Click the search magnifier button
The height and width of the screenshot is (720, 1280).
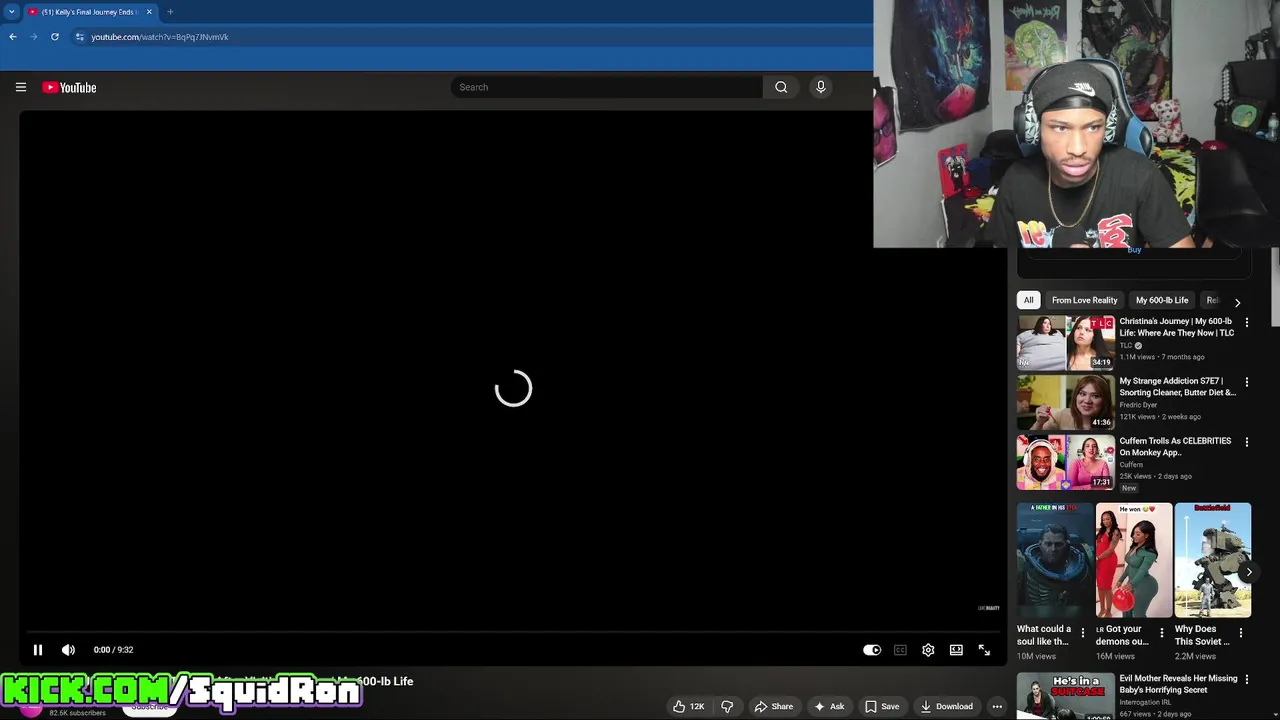point(781,87)
